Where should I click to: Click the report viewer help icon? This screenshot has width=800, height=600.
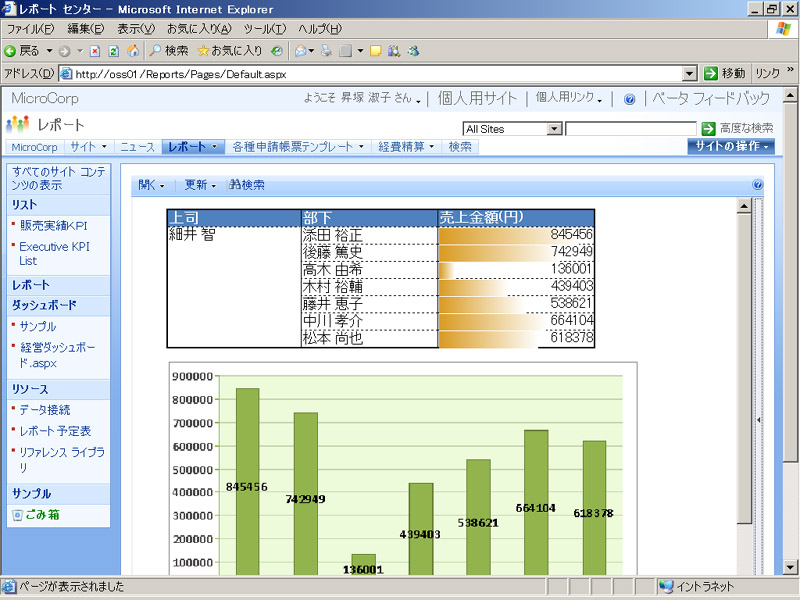pyautogui.click(x=758, y=185)
